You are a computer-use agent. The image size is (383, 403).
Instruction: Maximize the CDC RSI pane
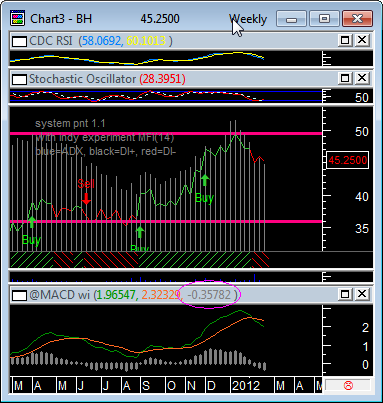(345, 40)
